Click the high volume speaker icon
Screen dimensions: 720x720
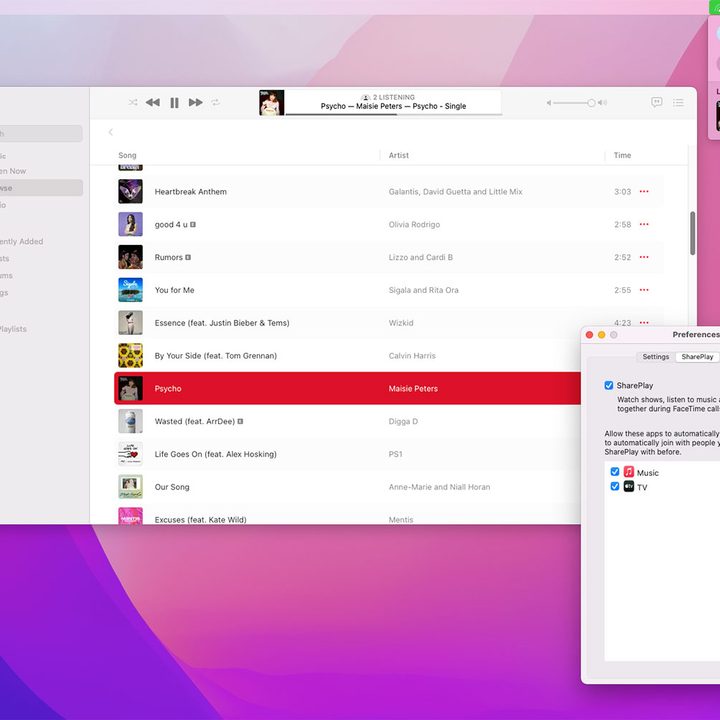click(x=602, y=102)
